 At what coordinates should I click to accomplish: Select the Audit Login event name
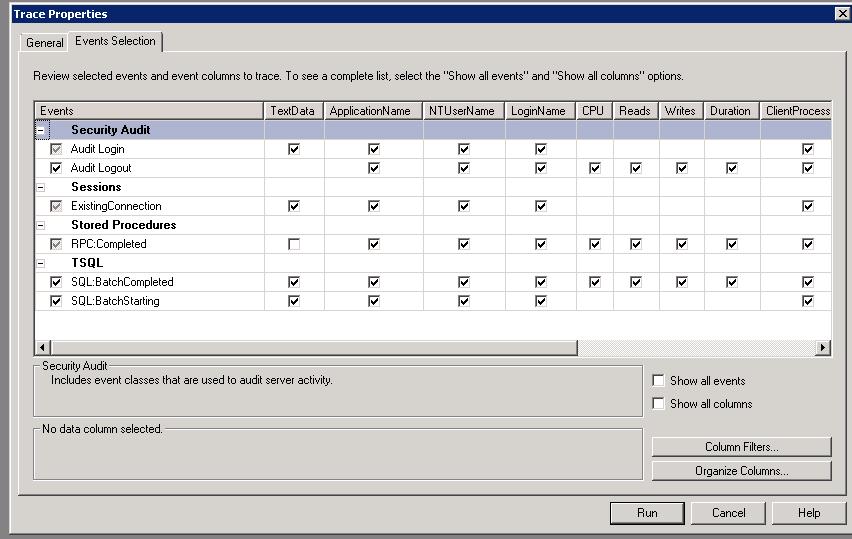point(98,149)
